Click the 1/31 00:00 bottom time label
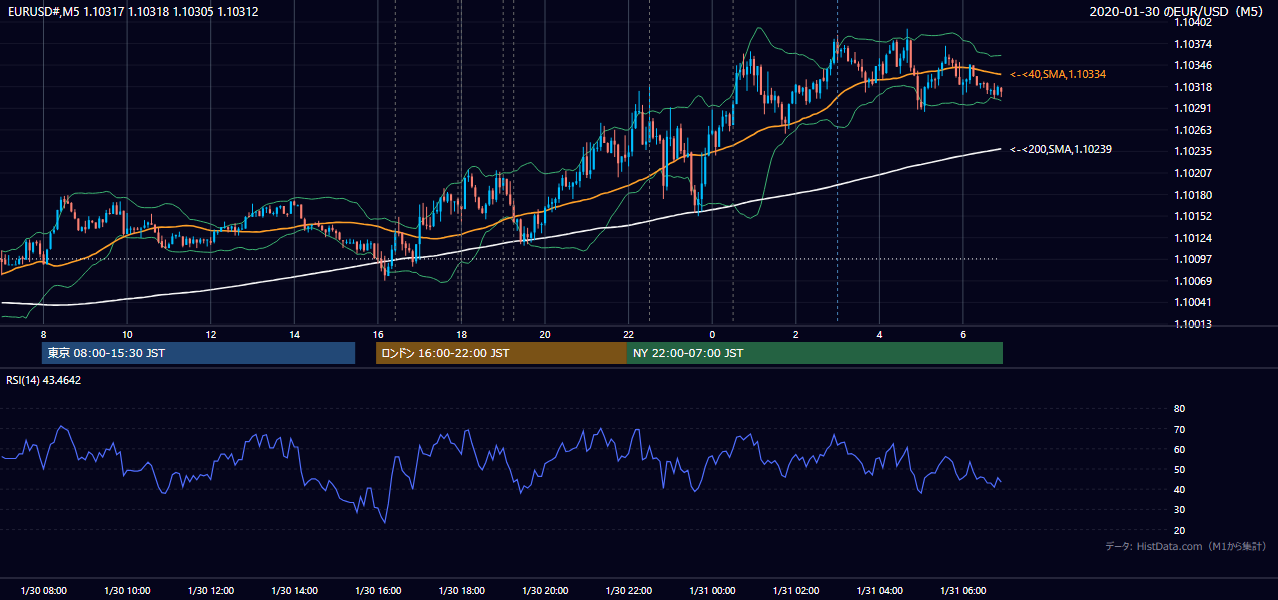The image size is (1278, 600). pyautogui.click(x=712, y=591)
